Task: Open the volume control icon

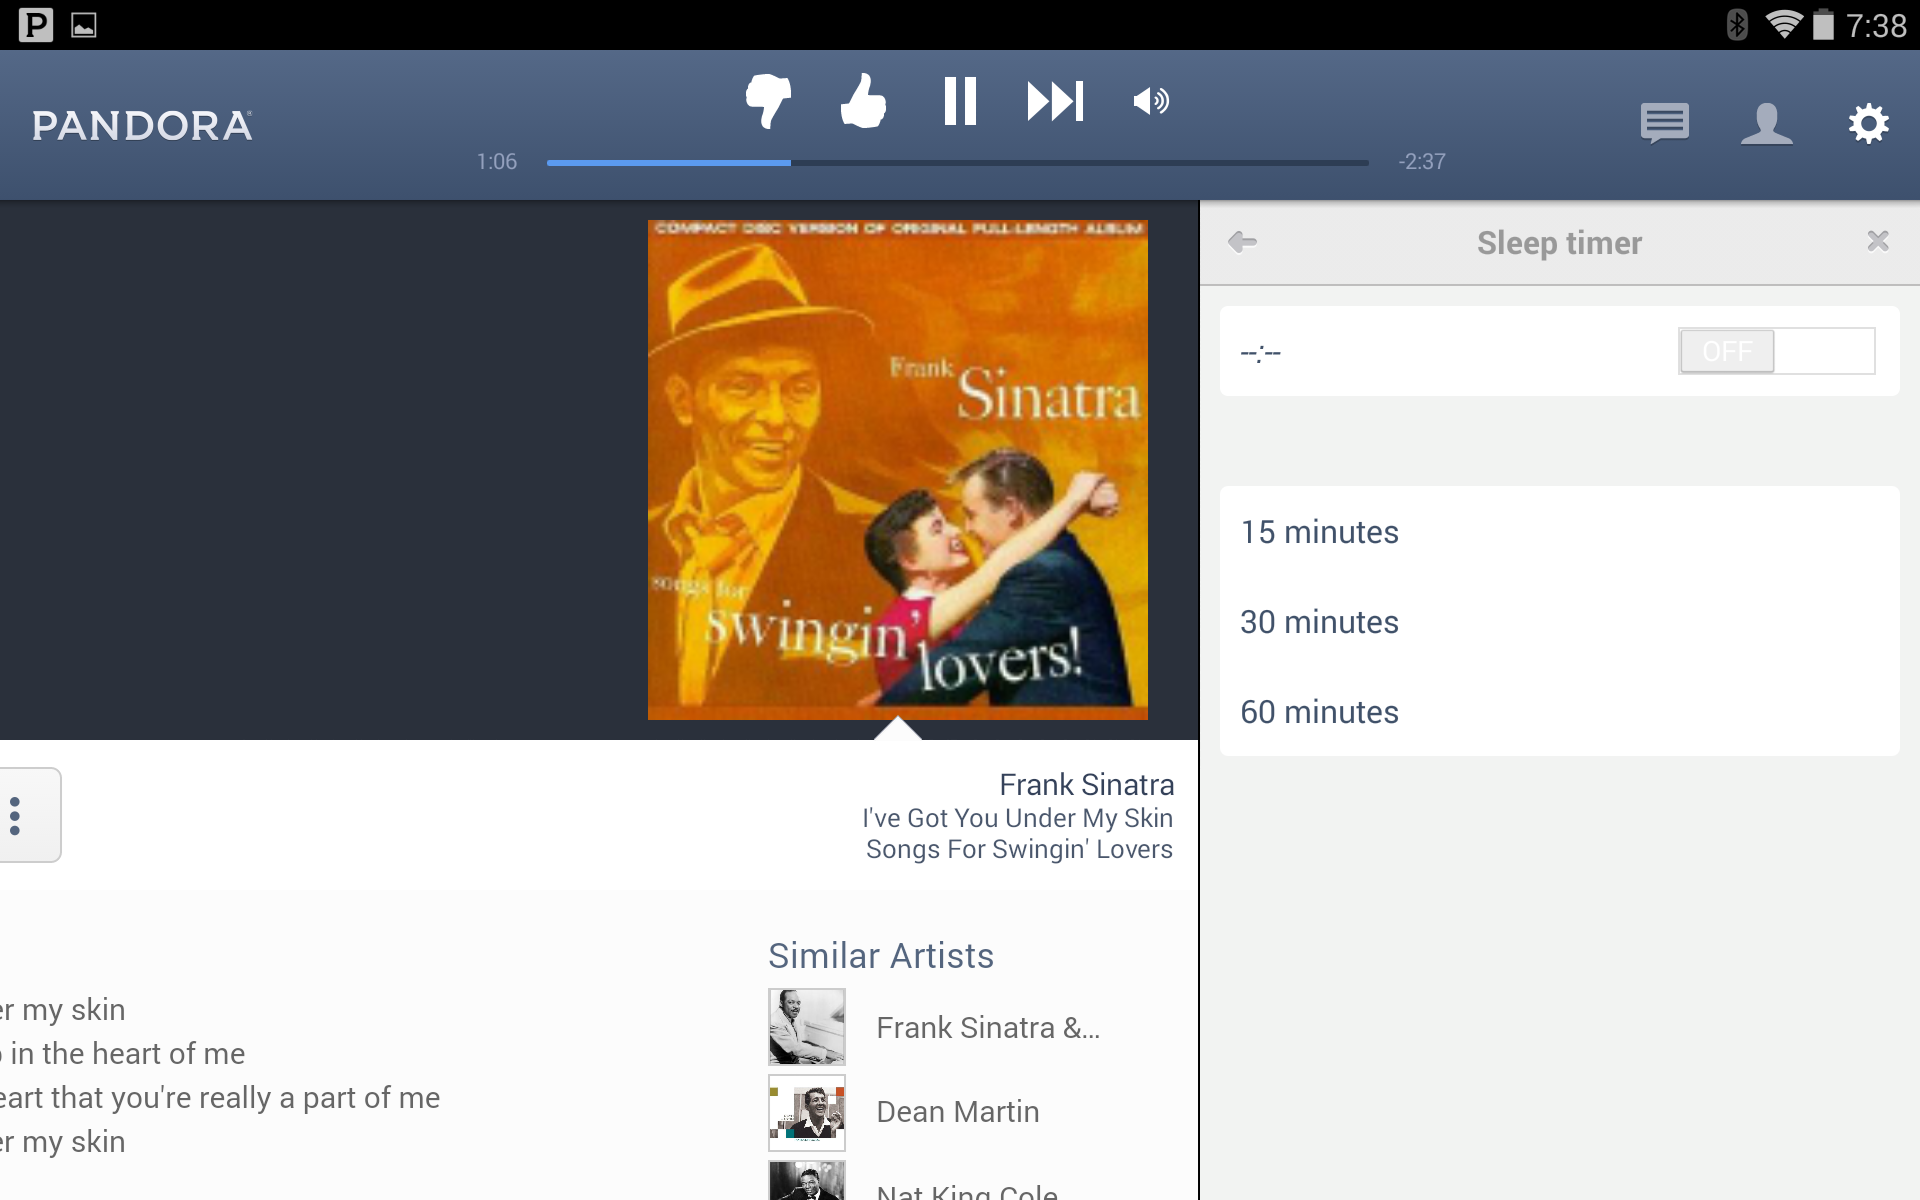Action: [1151, 100]
